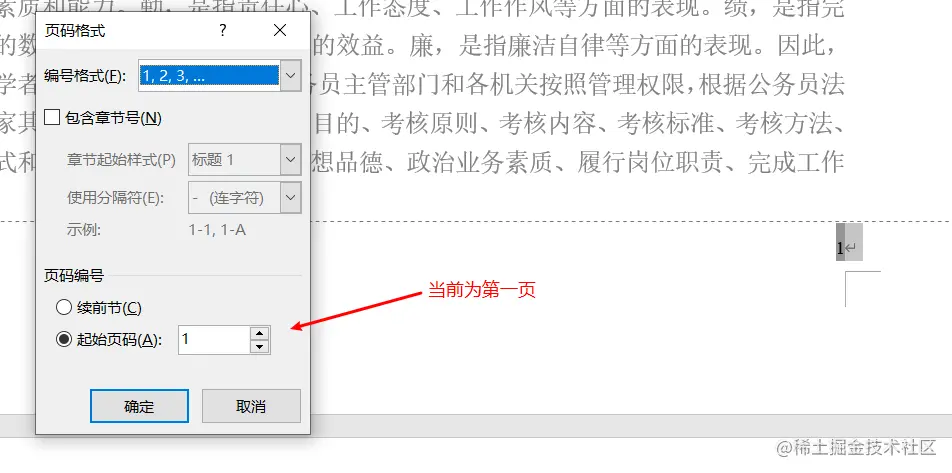
Task: Enable the 包含章节号 checkbox
Action: click(53, 118)
